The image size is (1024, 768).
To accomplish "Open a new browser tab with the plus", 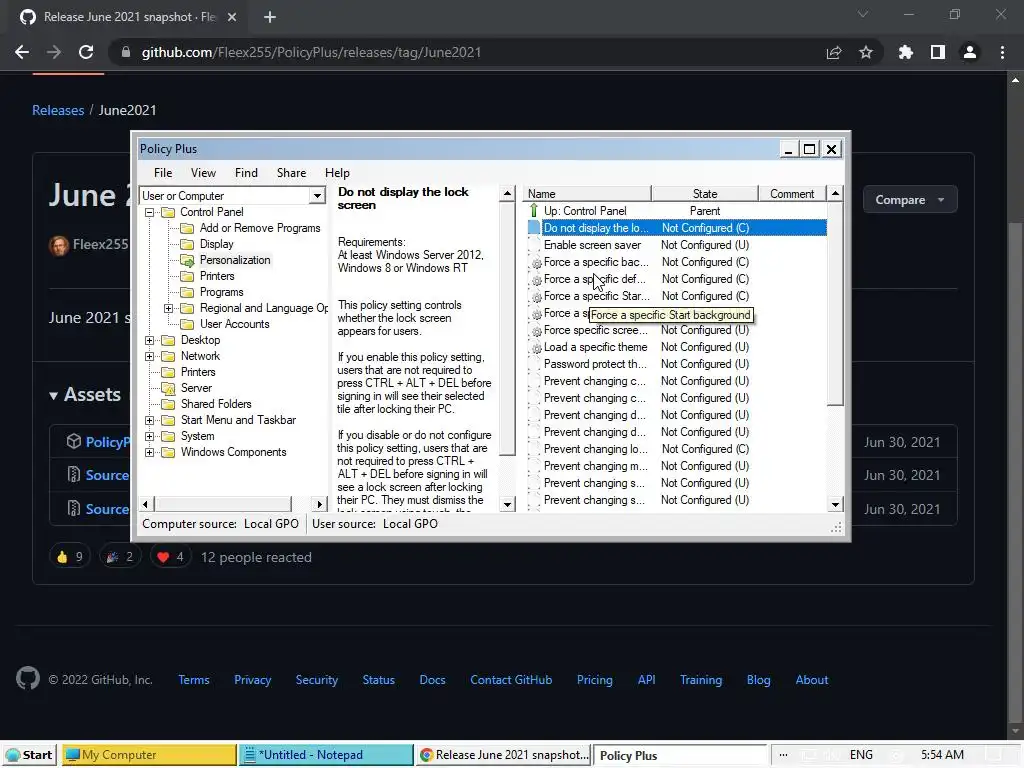I will pyautogui.click(x=270, y=17).
